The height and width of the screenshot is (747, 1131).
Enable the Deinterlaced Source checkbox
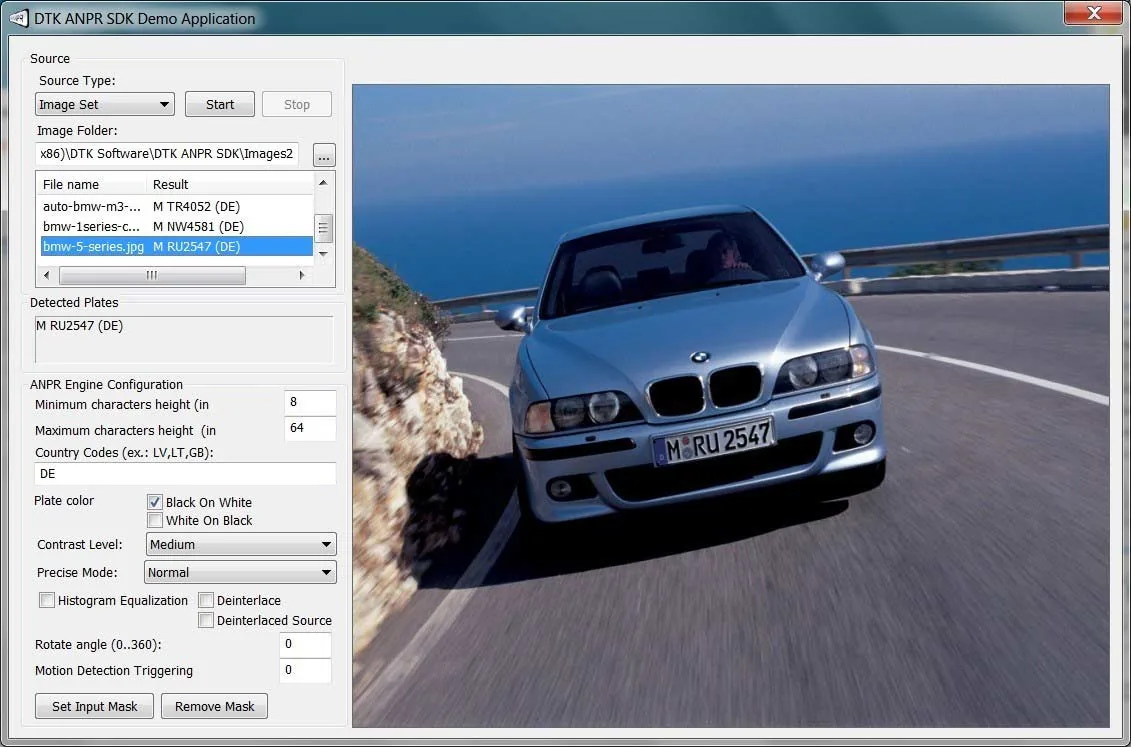(x=206, y=620)
